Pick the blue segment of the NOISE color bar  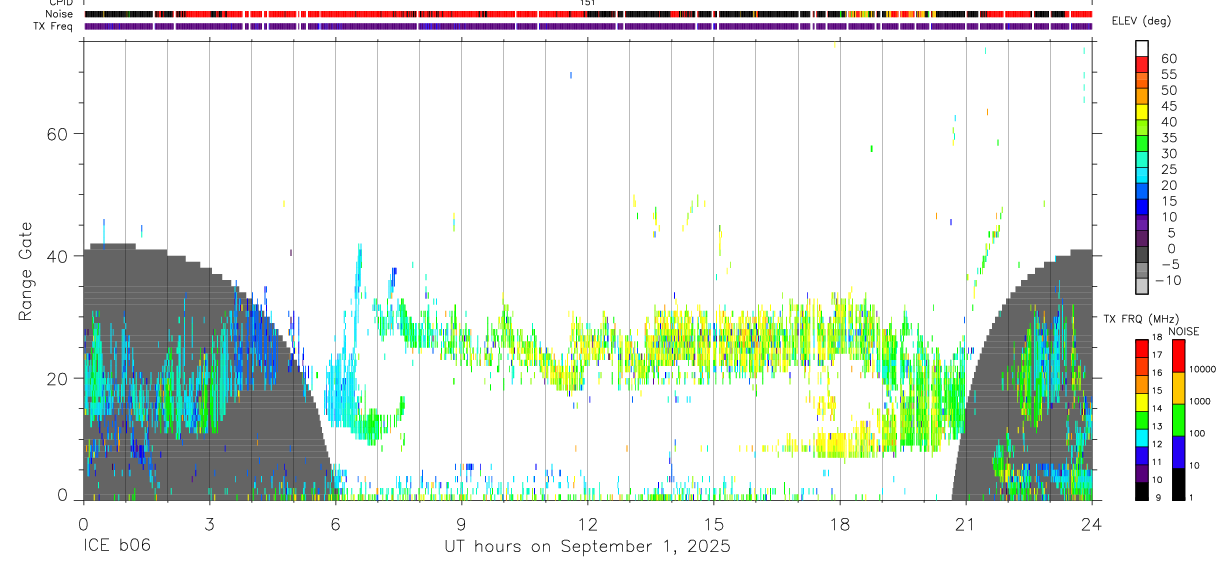coord(1179,451)
